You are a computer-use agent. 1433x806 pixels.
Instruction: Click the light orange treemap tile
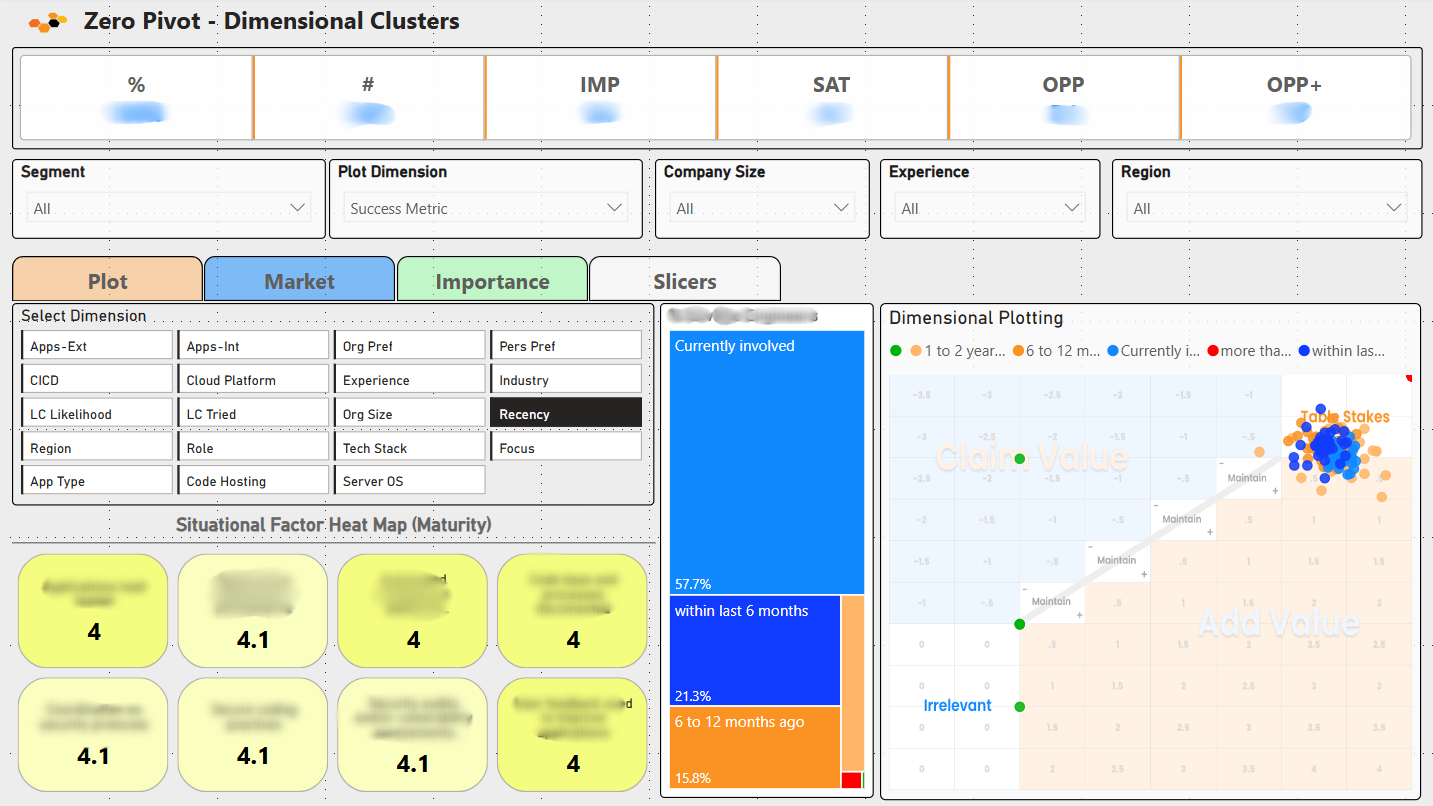click(x=852, y=683)
